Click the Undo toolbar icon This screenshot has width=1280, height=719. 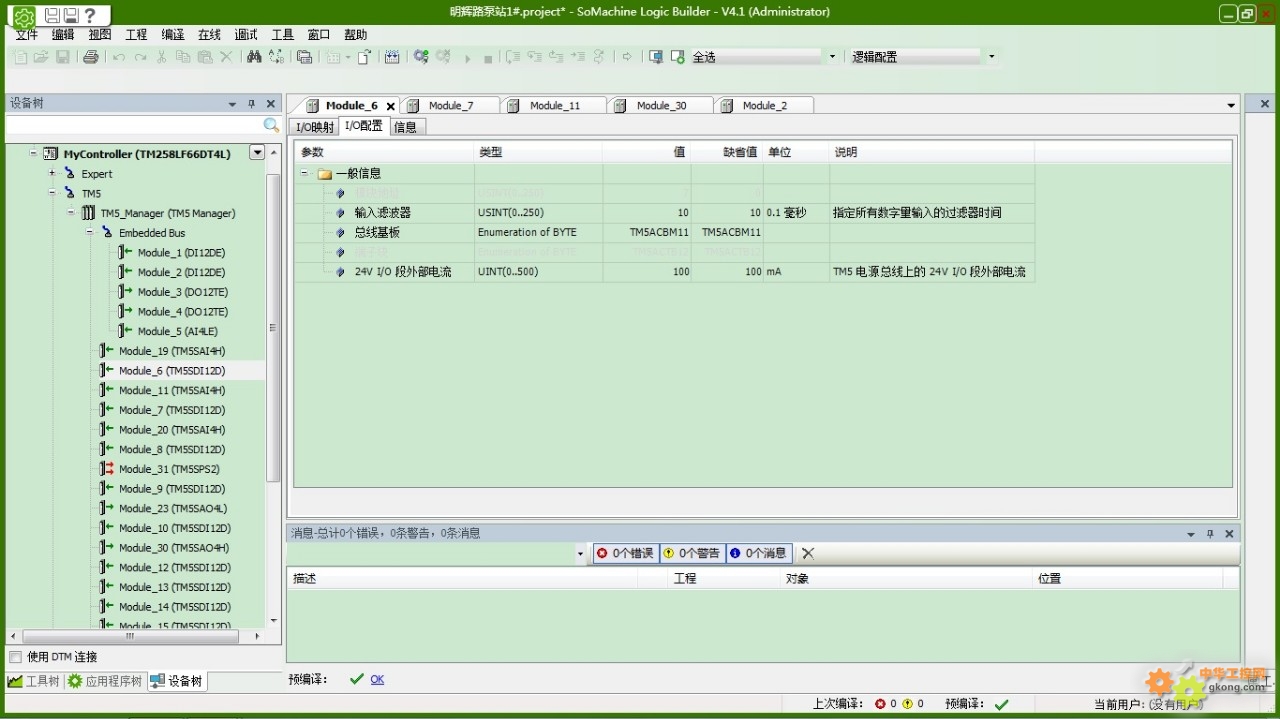[x=119, y=57]
